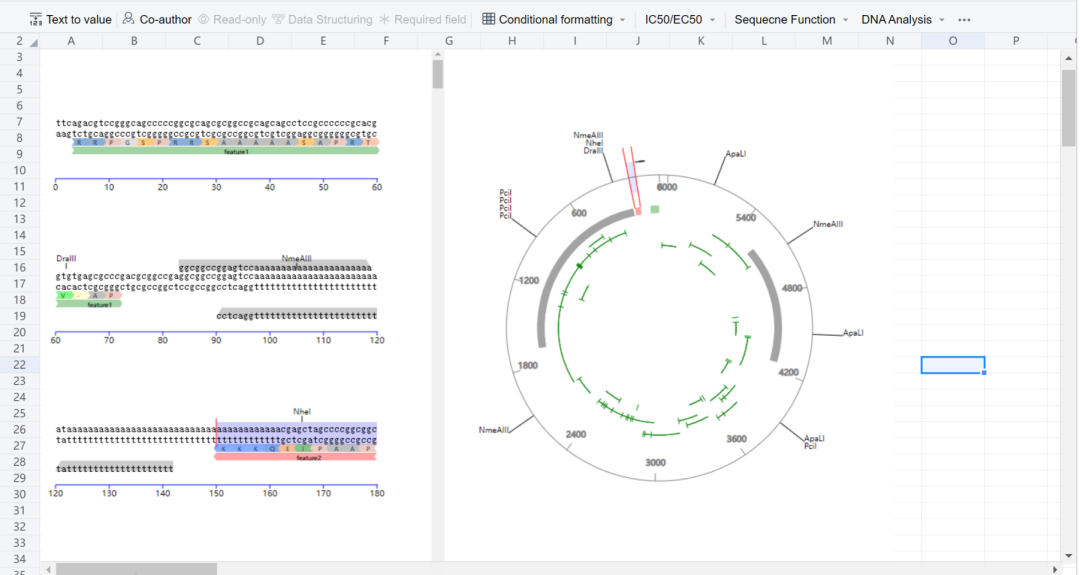Click the select-all corner triangle

pos(34,43)
